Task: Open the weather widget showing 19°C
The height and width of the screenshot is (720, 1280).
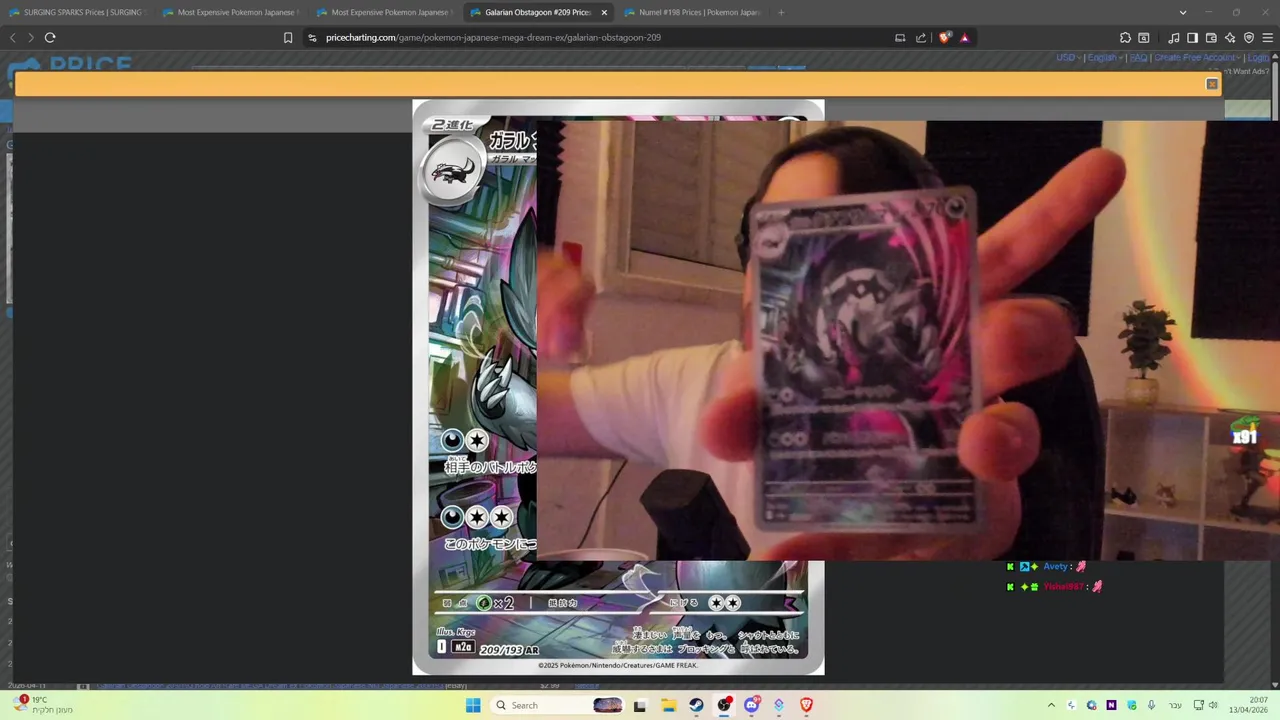Action: [42, 705]
